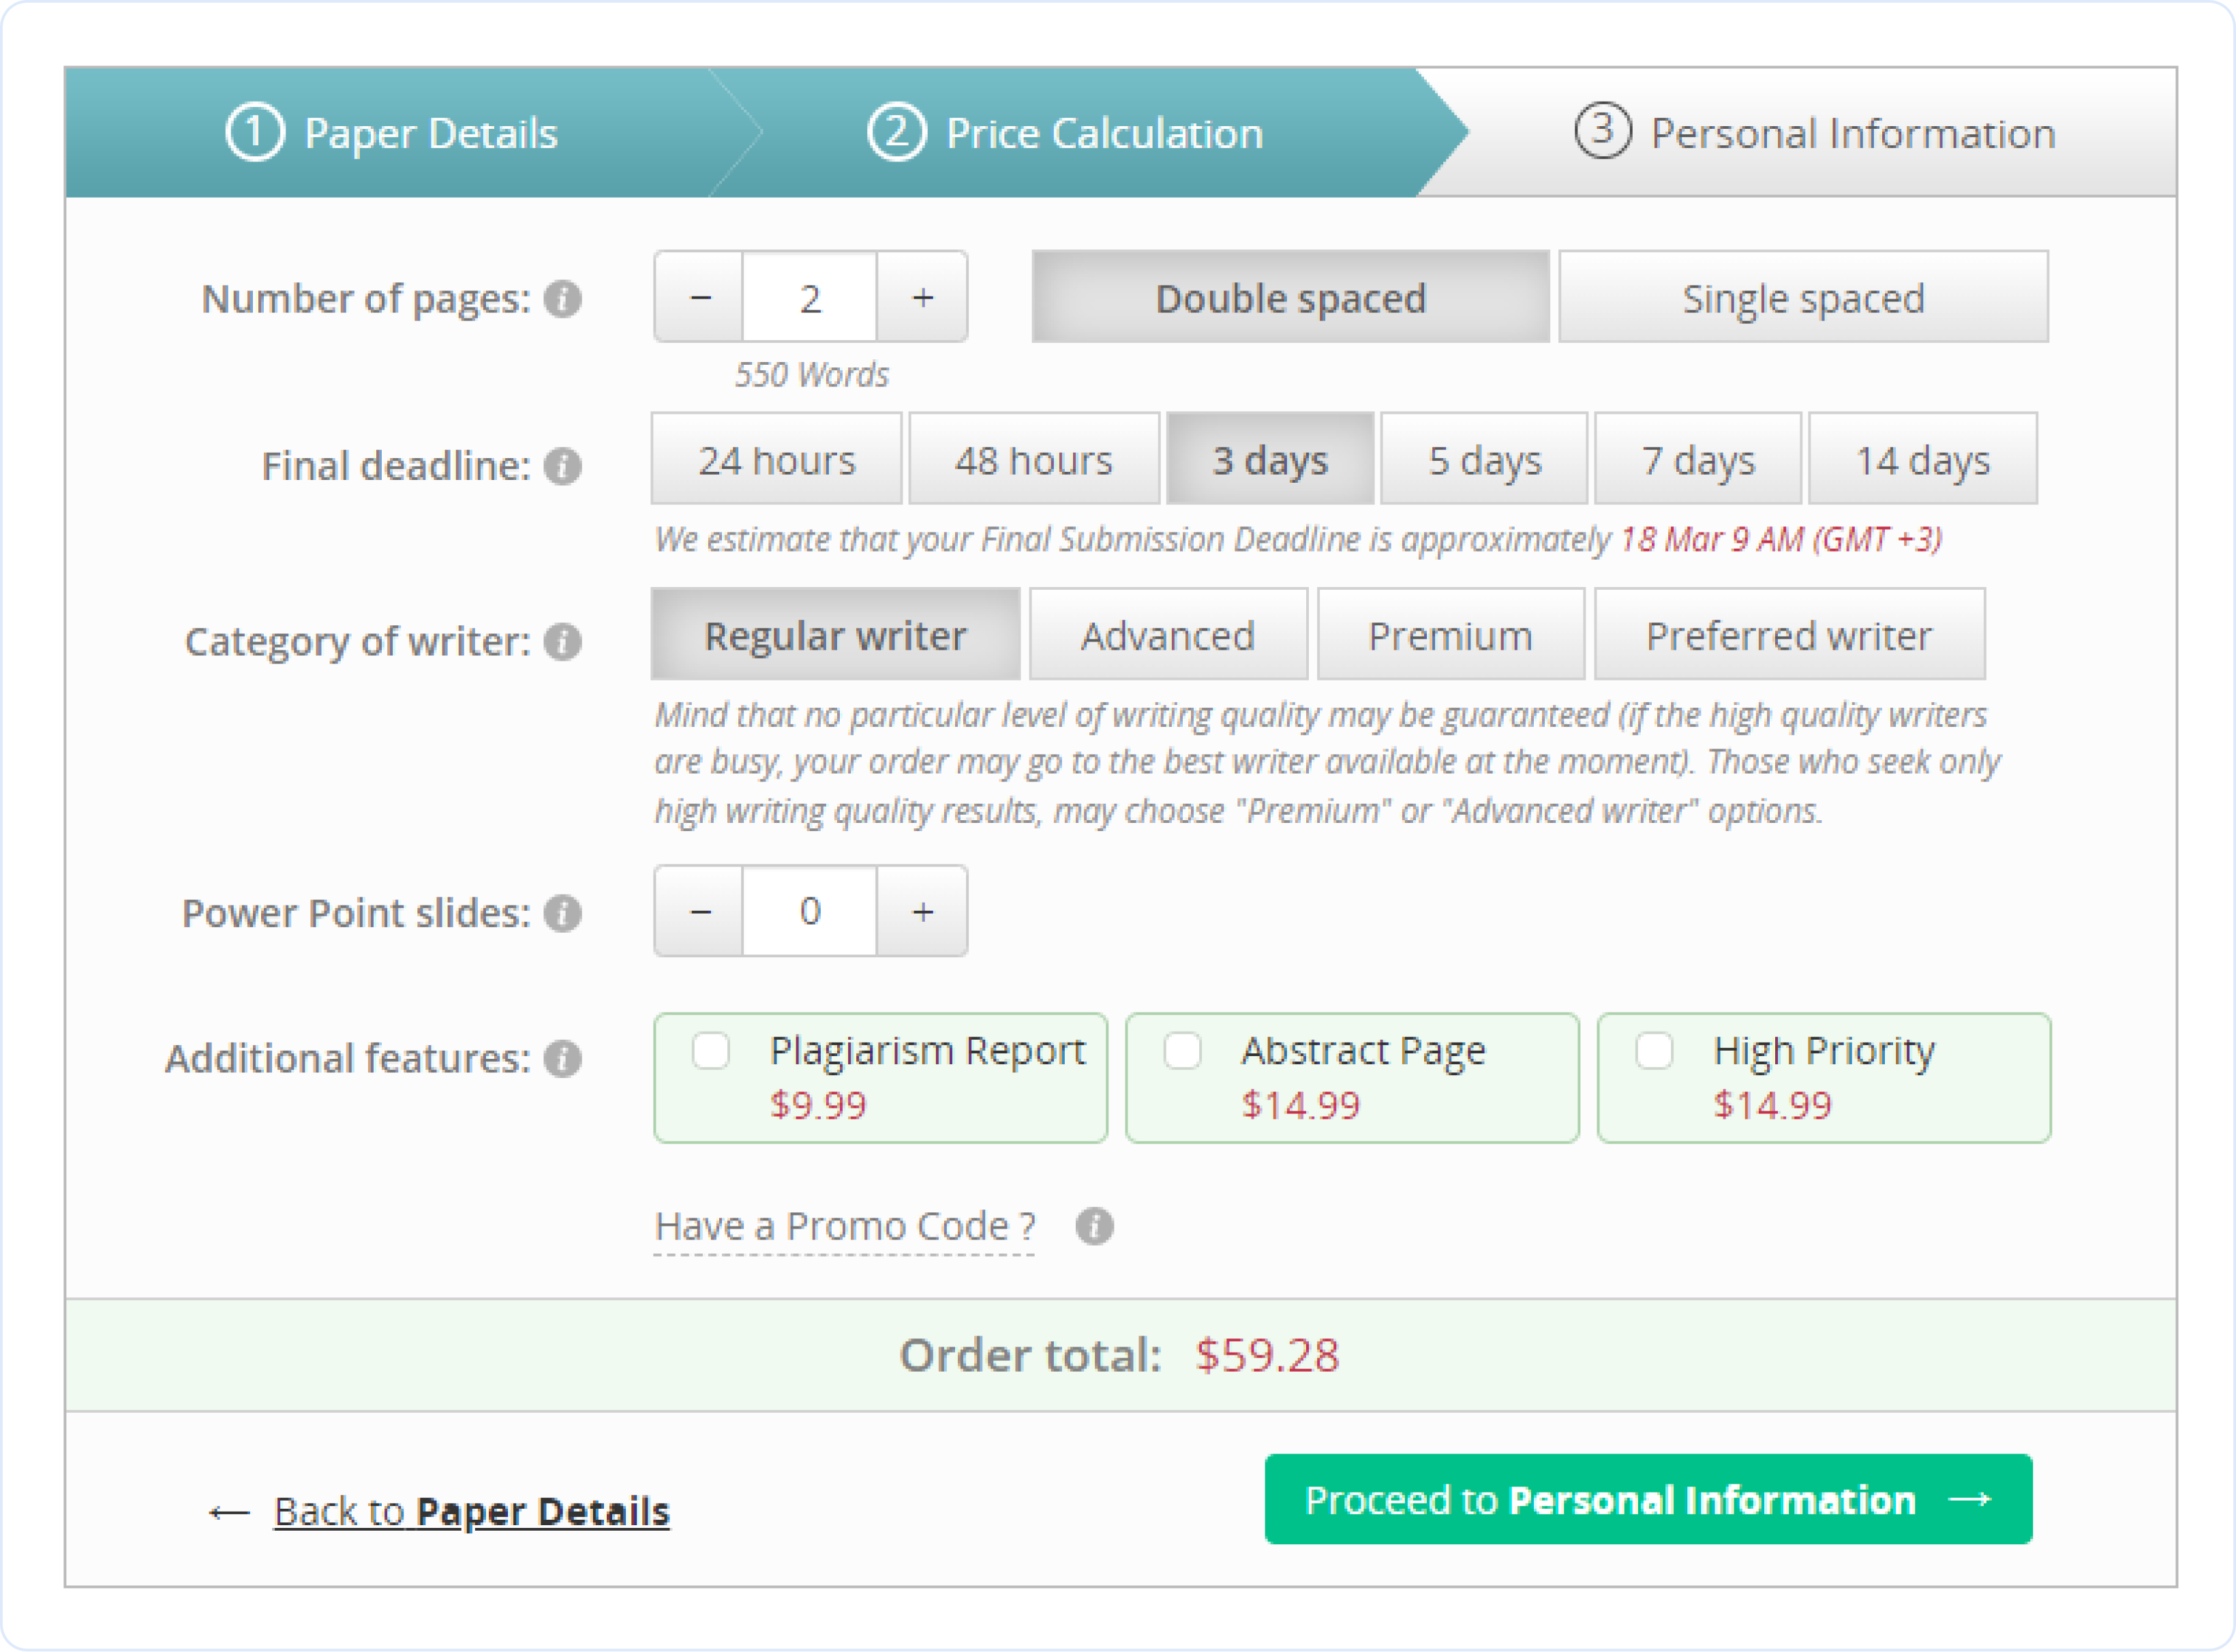Check the Abstract Page option

pos(1182,1051)
